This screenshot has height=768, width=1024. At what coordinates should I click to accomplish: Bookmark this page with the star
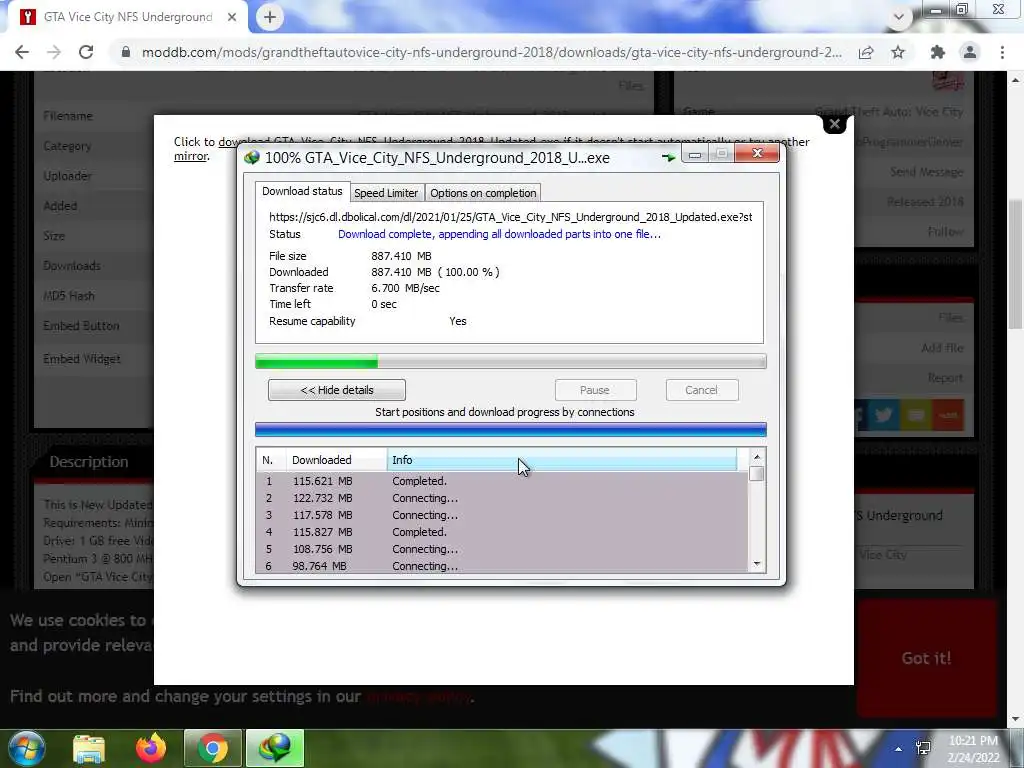click(x=898, y=52)
